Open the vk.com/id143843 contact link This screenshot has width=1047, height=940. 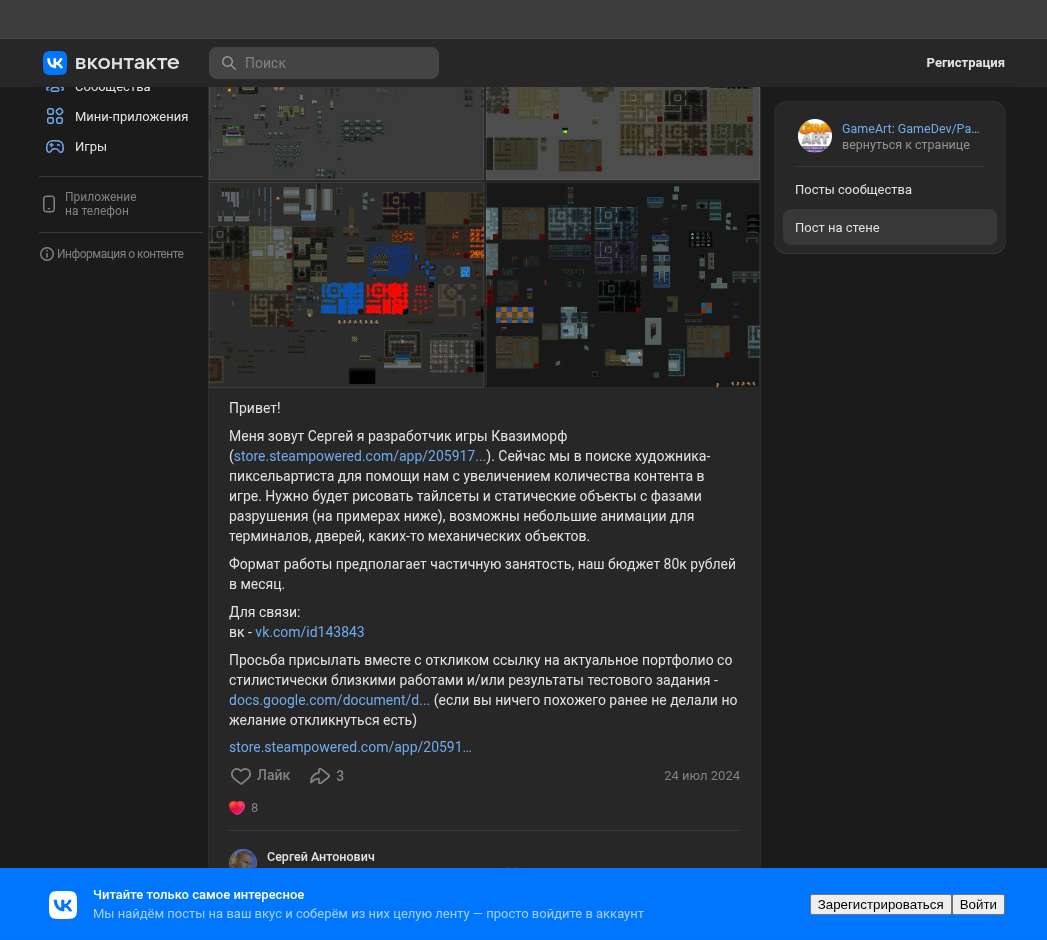309,632
